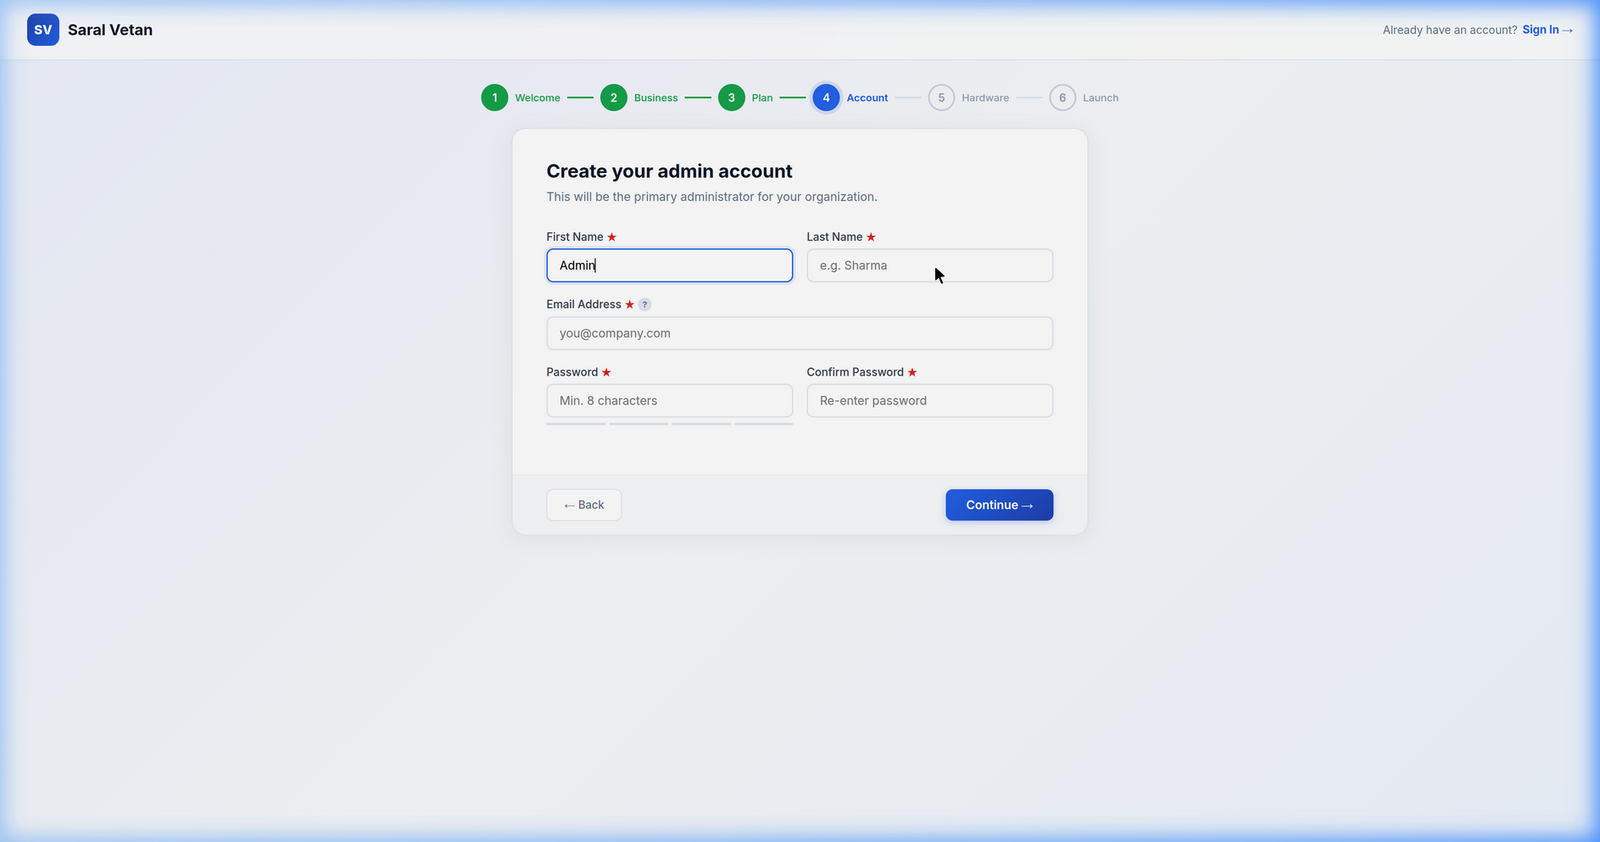Click the First Name label
The height and width of the screenshot is (842, 1600).
pos(575,237)
